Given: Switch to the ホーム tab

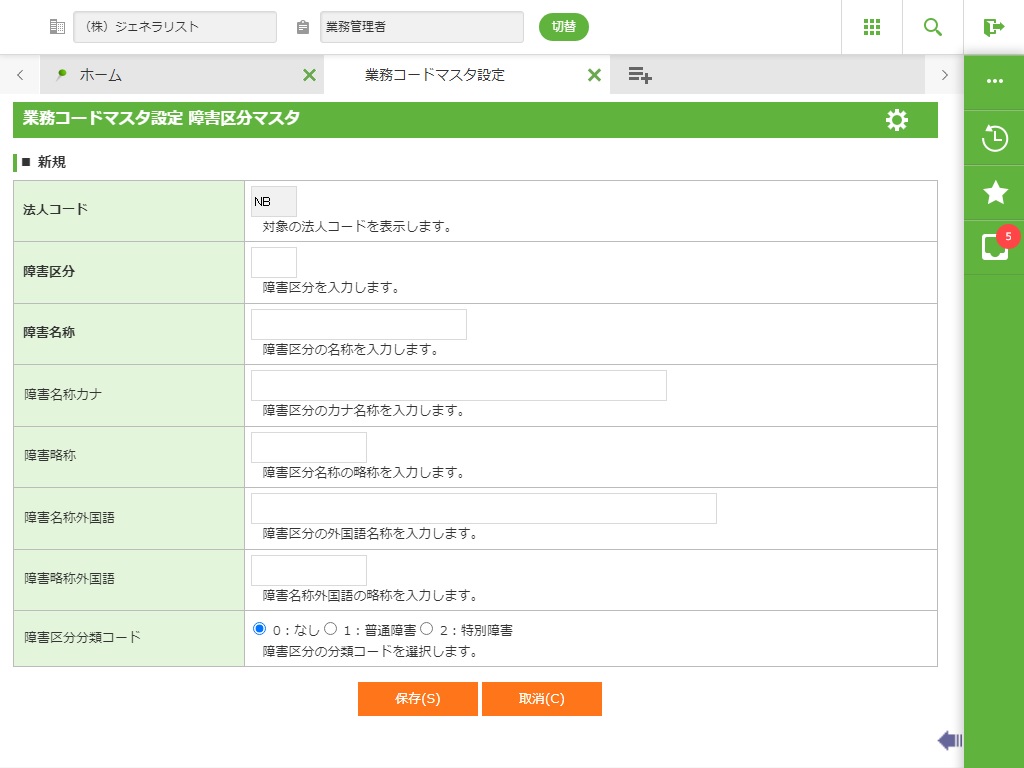Looking at the screenshot, I should coord(101,75).
